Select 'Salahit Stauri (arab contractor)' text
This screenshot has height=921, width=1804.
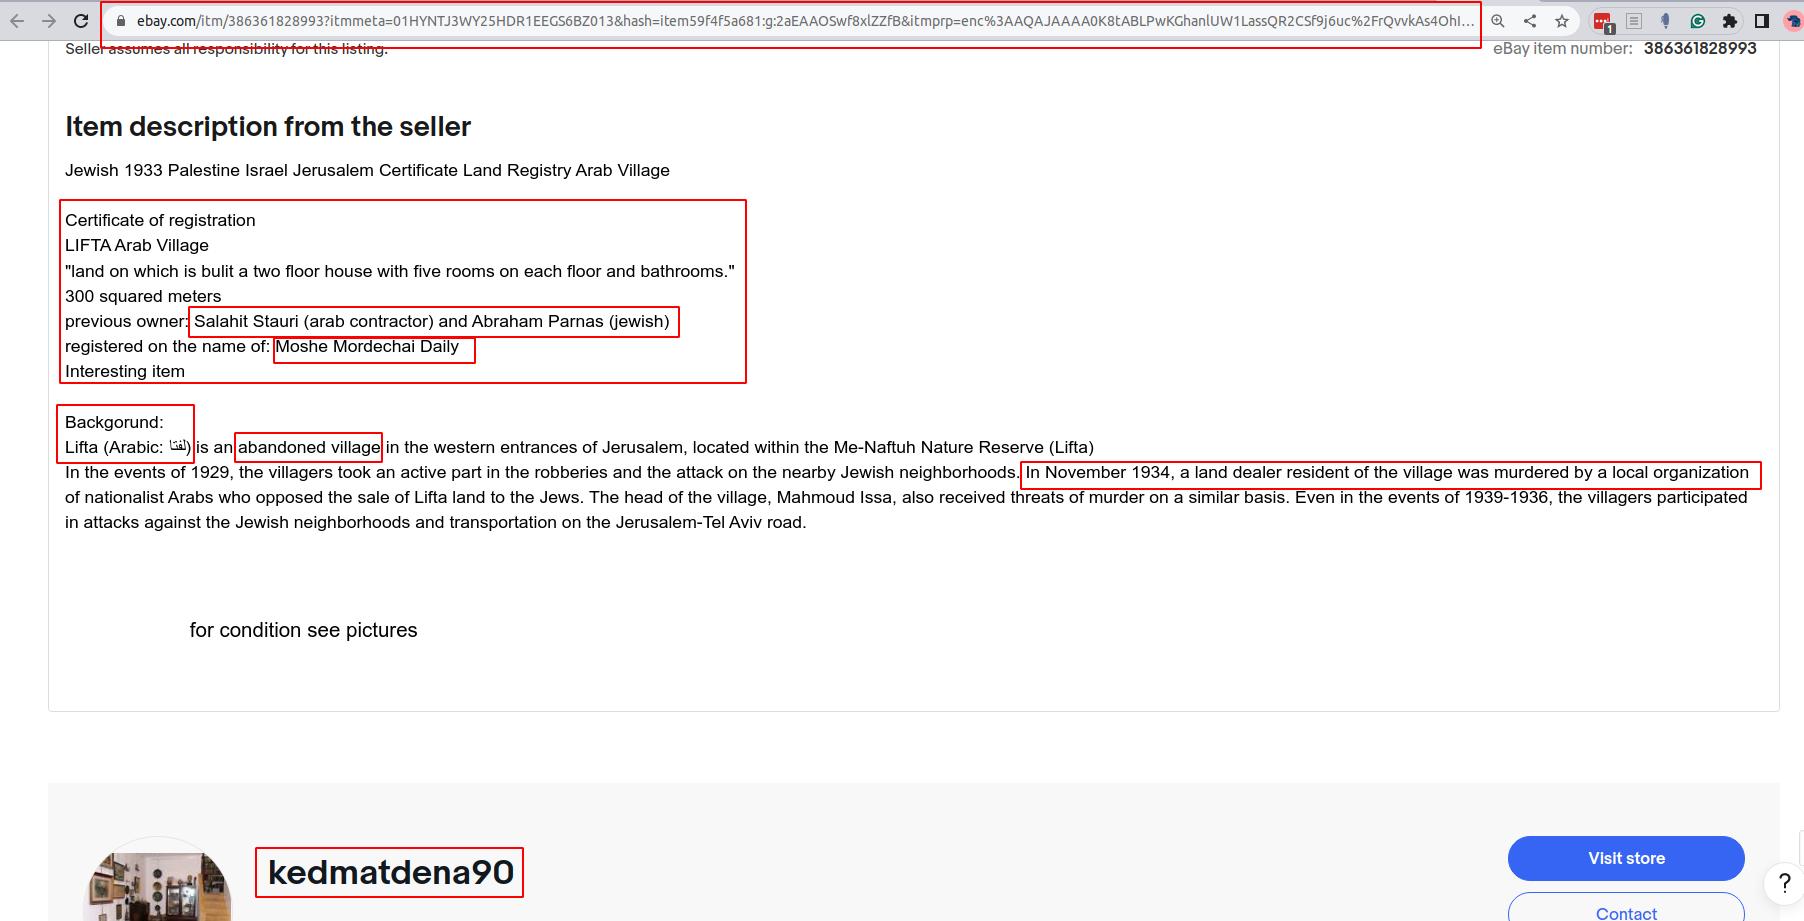[x=314, y=321]
